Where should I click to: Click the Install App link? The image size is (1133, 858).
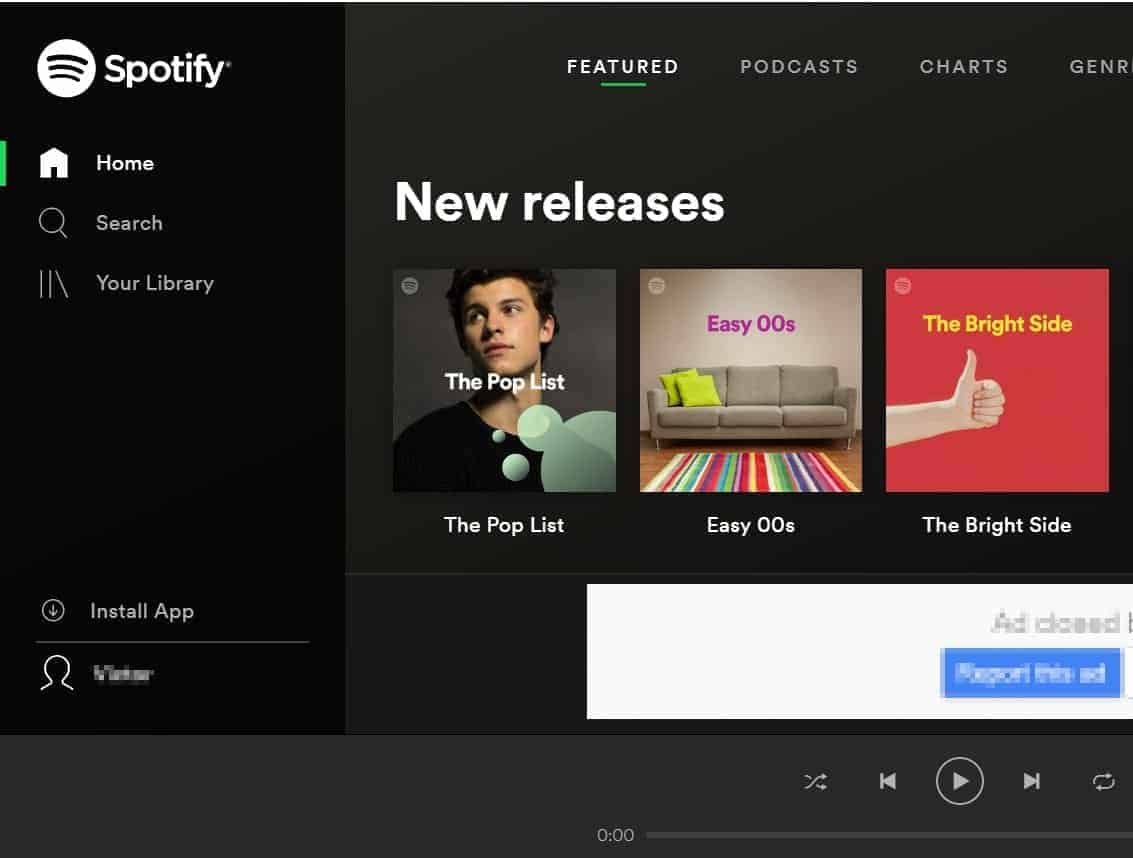click(142, 612)
